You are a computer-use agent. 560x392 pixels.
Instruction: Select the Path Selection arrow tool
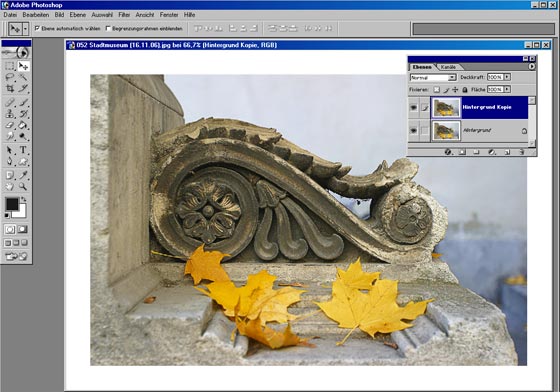(x=10, y=150)
